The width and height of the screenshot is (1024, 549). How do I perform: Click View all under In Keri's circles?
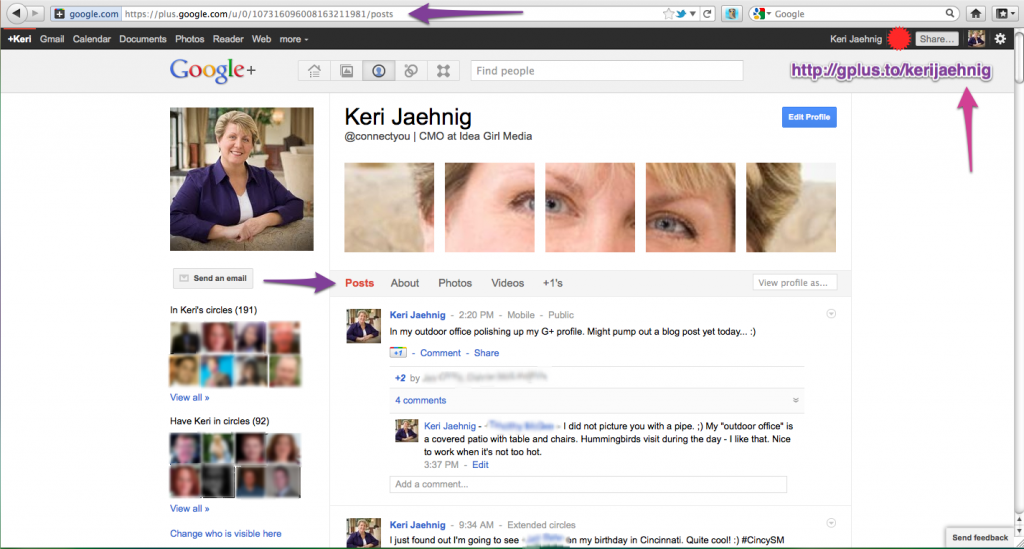189,397
